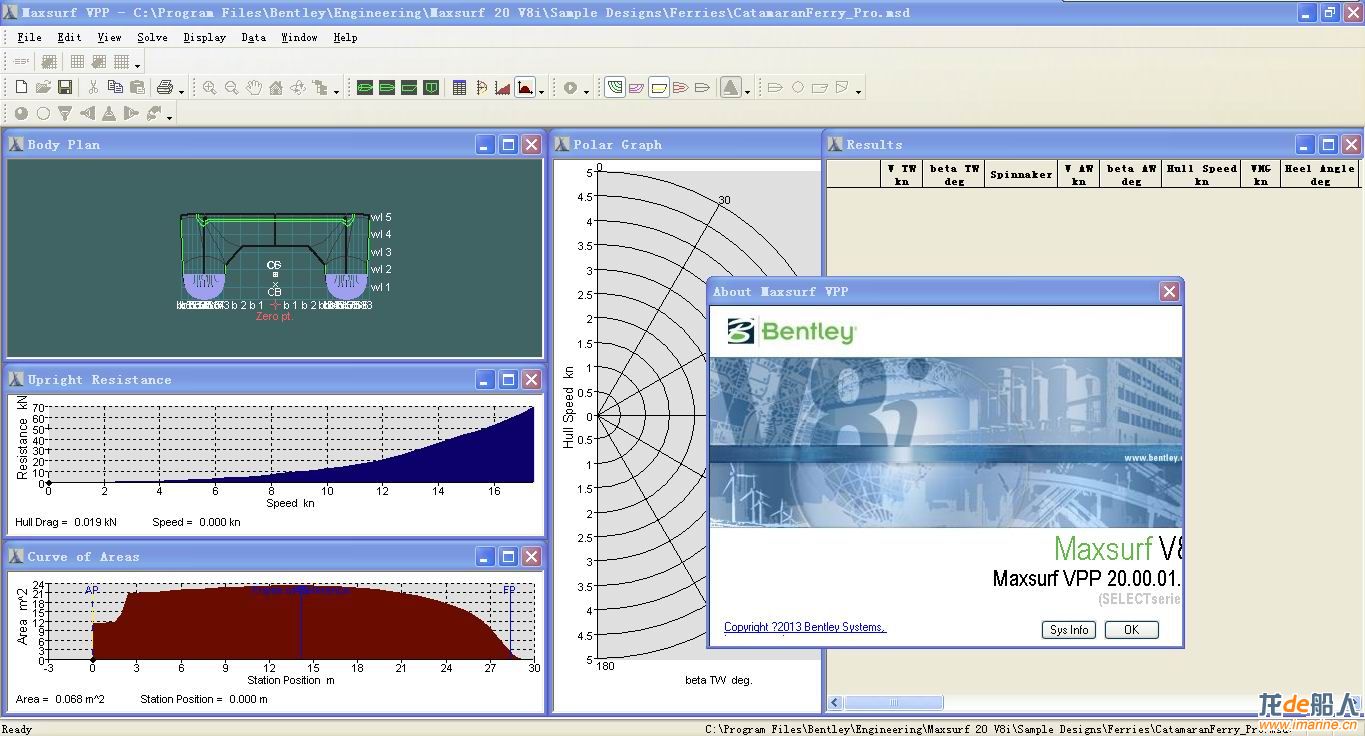Expand the Print toolbar dropdown arrow
The width and height of the screenshot is (1365, 736).
pyautogui.click(x=181, y=91)
